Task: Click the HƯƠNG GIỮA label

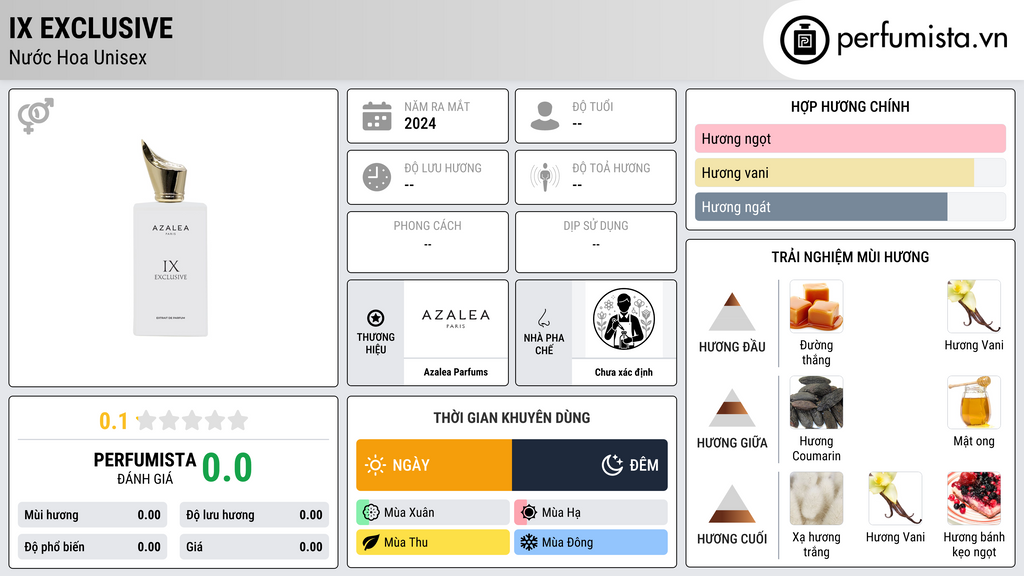Action: point(732,443)
